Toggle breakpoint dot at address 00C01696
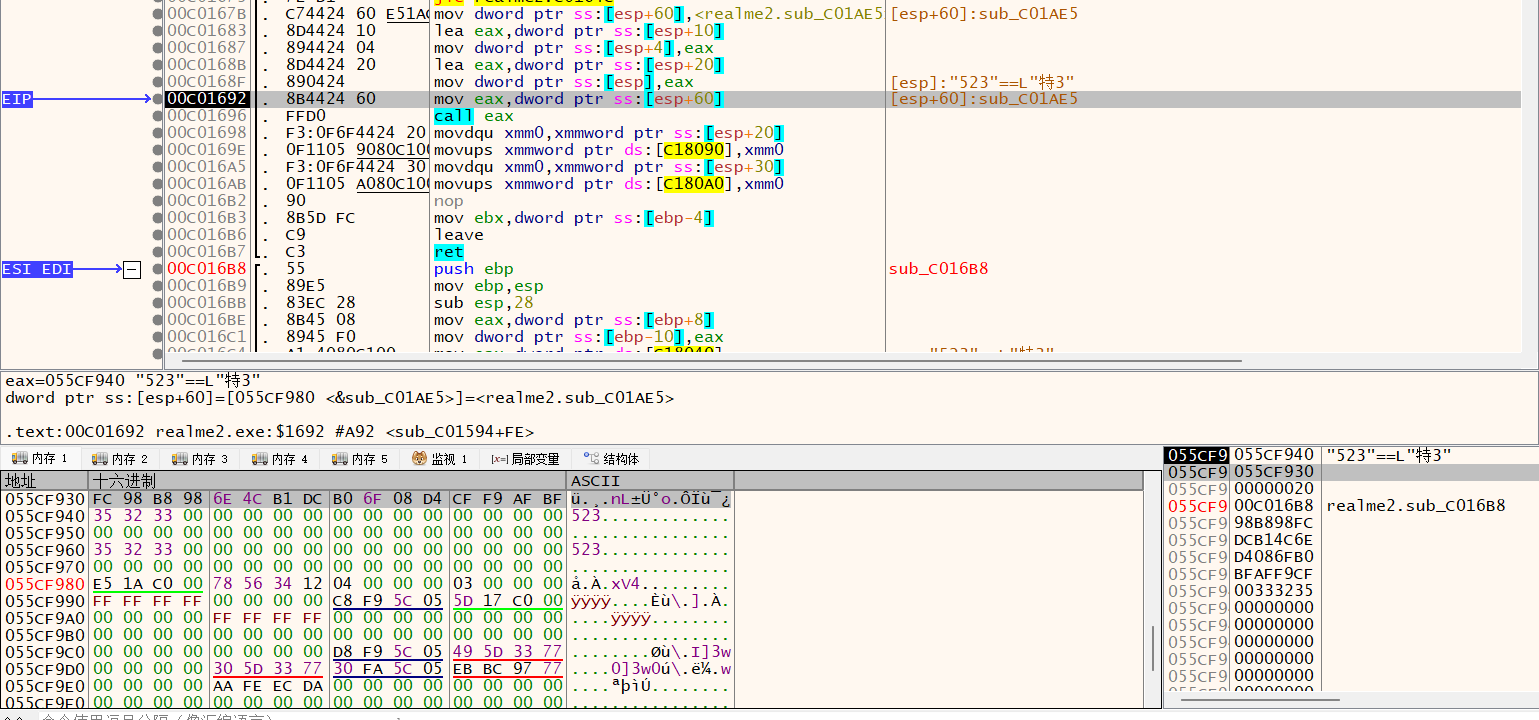 pyautogui.click(x=158, y=116)
